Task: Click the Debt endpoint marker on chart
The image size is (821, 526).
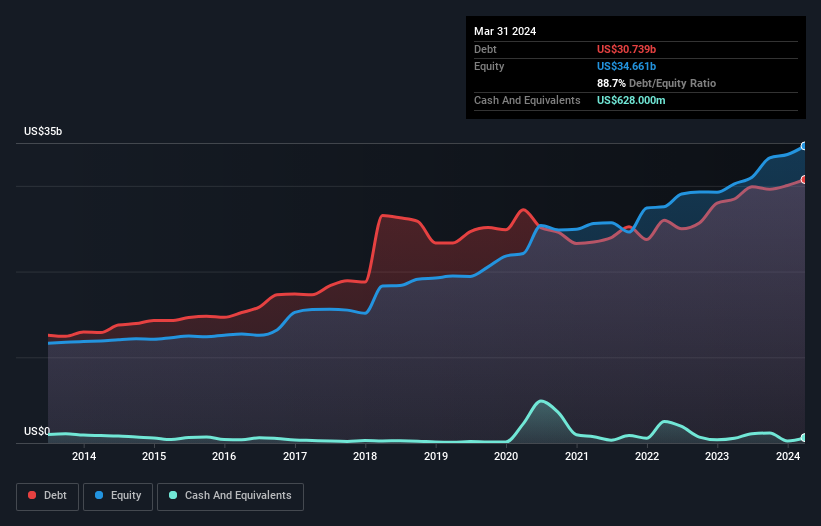Action: (804, 180)
